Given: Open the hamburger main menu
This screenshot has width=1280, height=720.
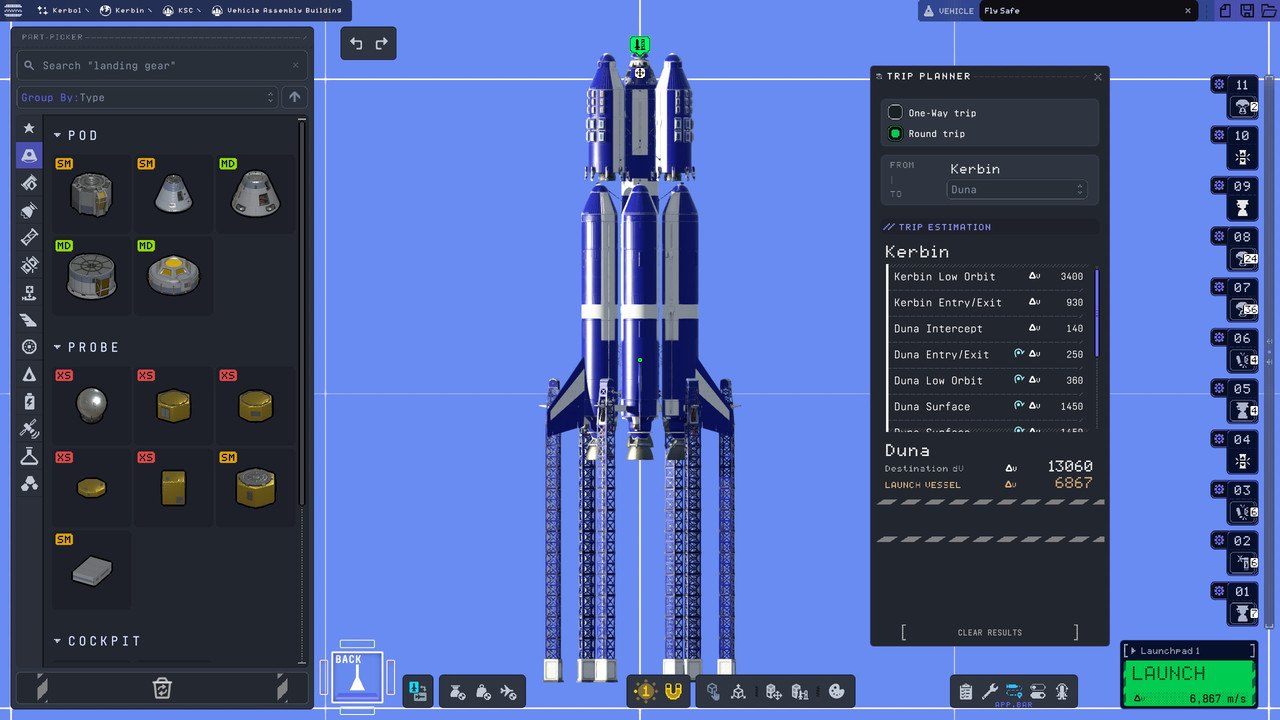Looking at the screenshot, I should 13,11.
